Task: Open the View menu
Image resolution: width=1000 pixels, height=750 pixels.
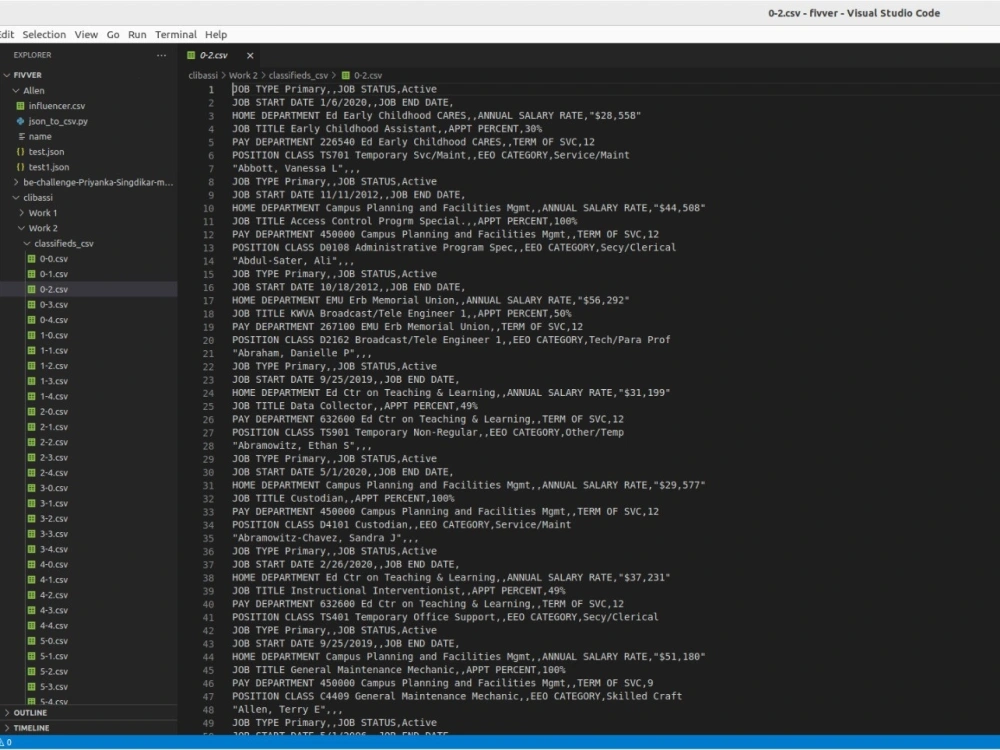Action: click(86, 34)
